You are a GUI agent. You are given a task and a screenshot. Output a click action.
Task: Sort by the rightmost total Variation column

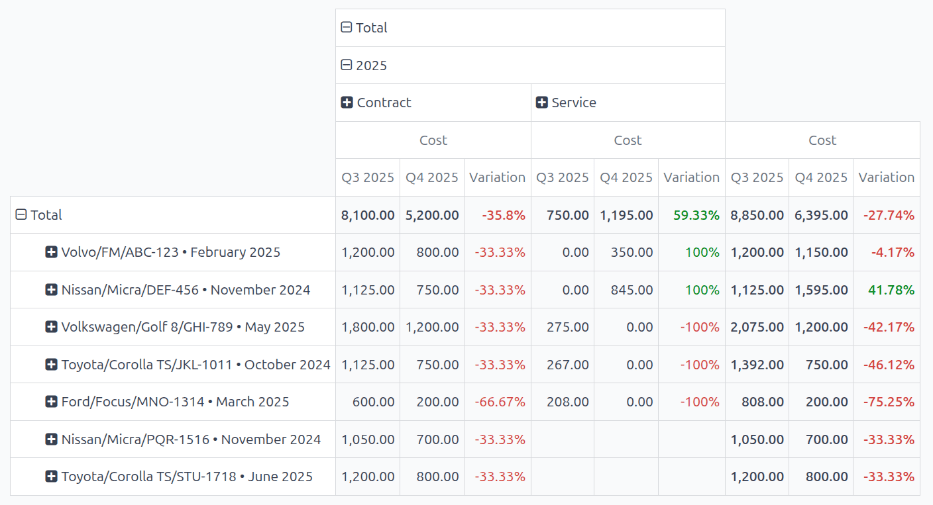[x=886, y=177]
